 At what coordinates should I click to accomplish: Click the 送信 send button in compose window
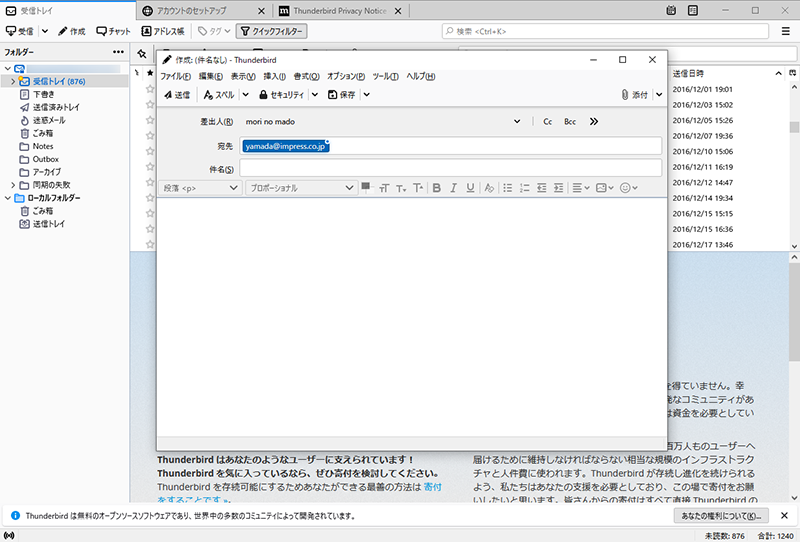177,94
